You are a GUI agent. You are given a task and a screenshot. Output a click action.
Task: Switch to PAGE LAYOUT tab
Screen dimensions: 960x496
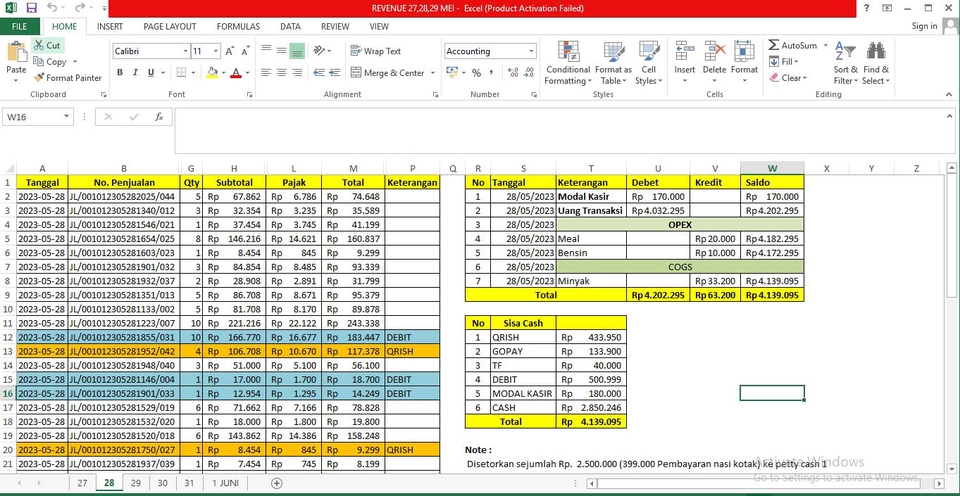point(170,26)
